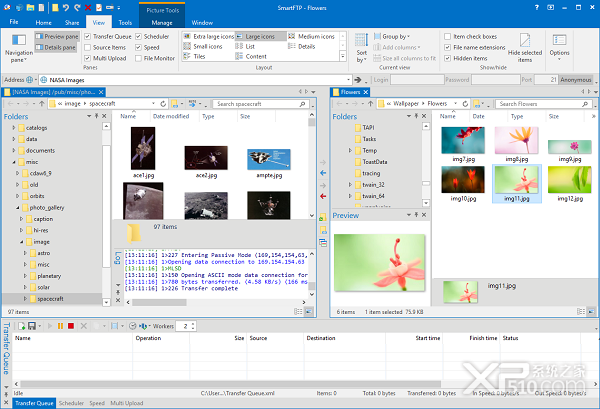Click the connect arrow next to address bar
Screen dimensions: 600x409
[358, 80]
